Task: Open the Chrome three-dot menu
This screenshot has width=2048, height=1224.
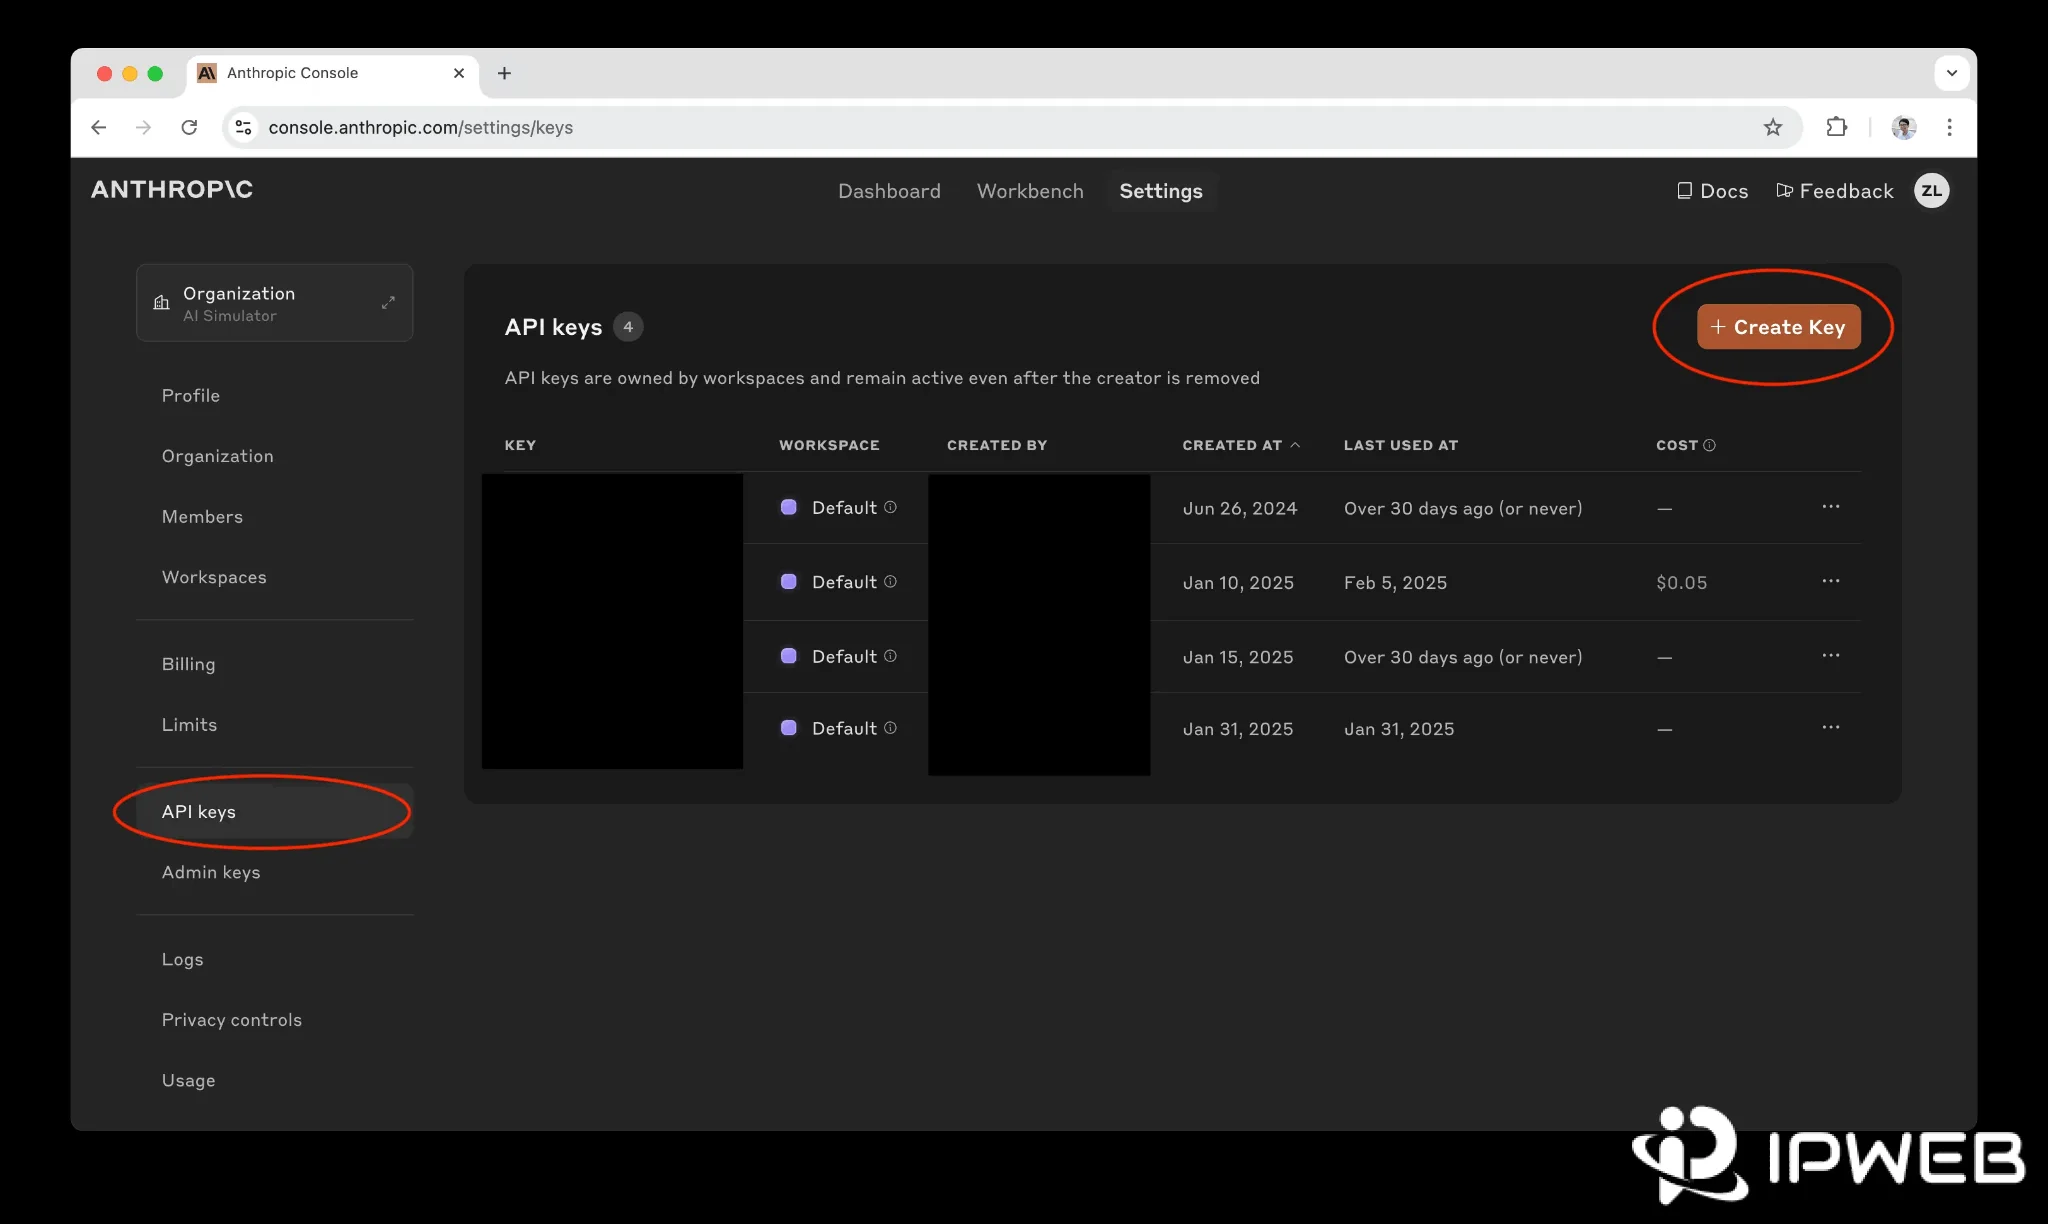Action: [1949, 127]
